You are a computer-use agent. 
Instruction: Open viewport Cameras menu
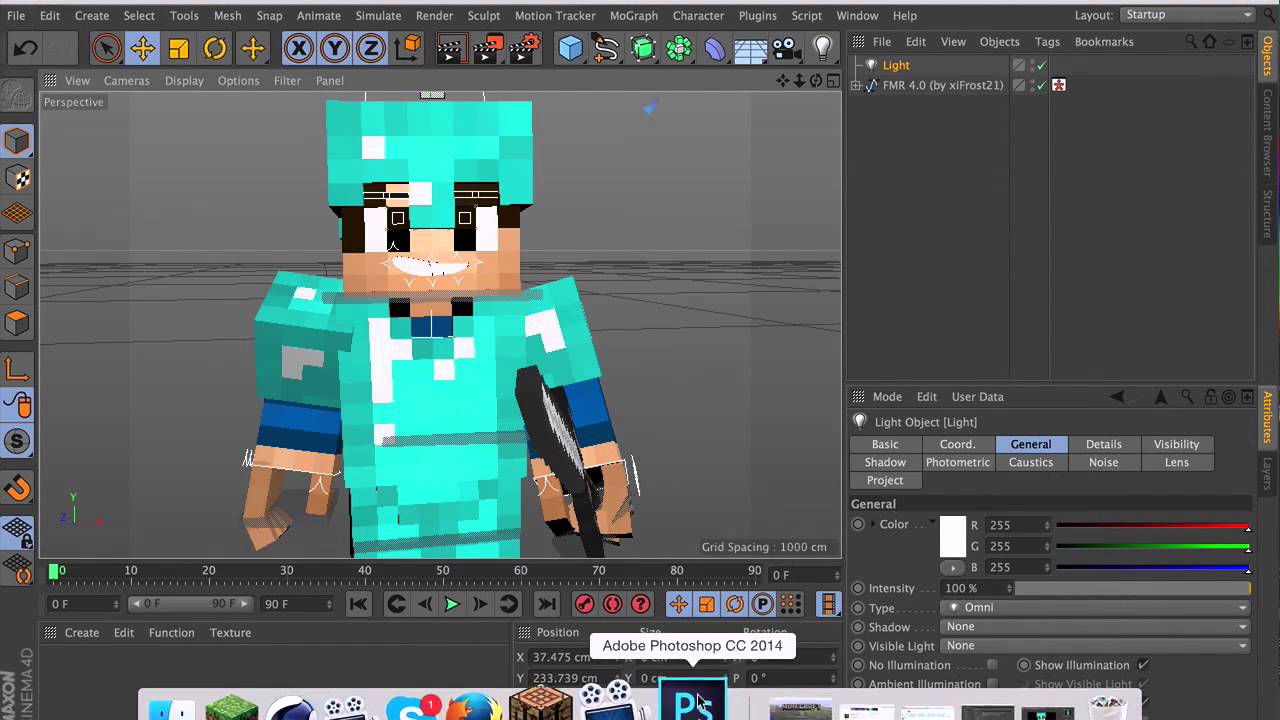pyautogui.click(x=126, y=80)
